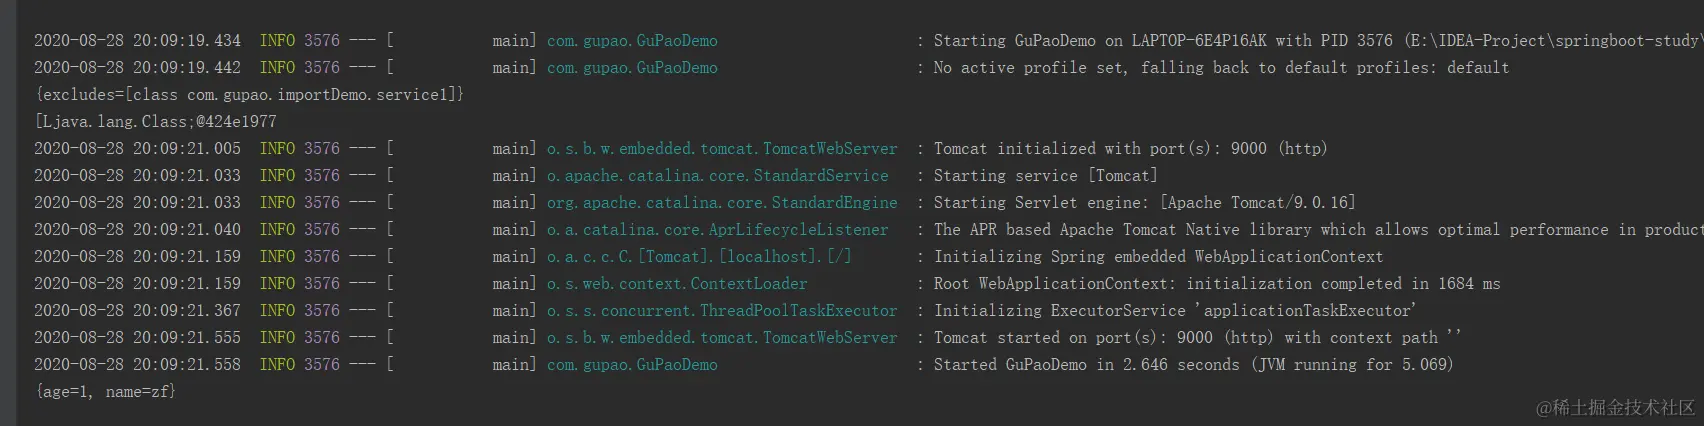Click the 'Initializing ExecutorService' log message
Viewport: 1704px width, 426px height.
[x=1174, y=311]
